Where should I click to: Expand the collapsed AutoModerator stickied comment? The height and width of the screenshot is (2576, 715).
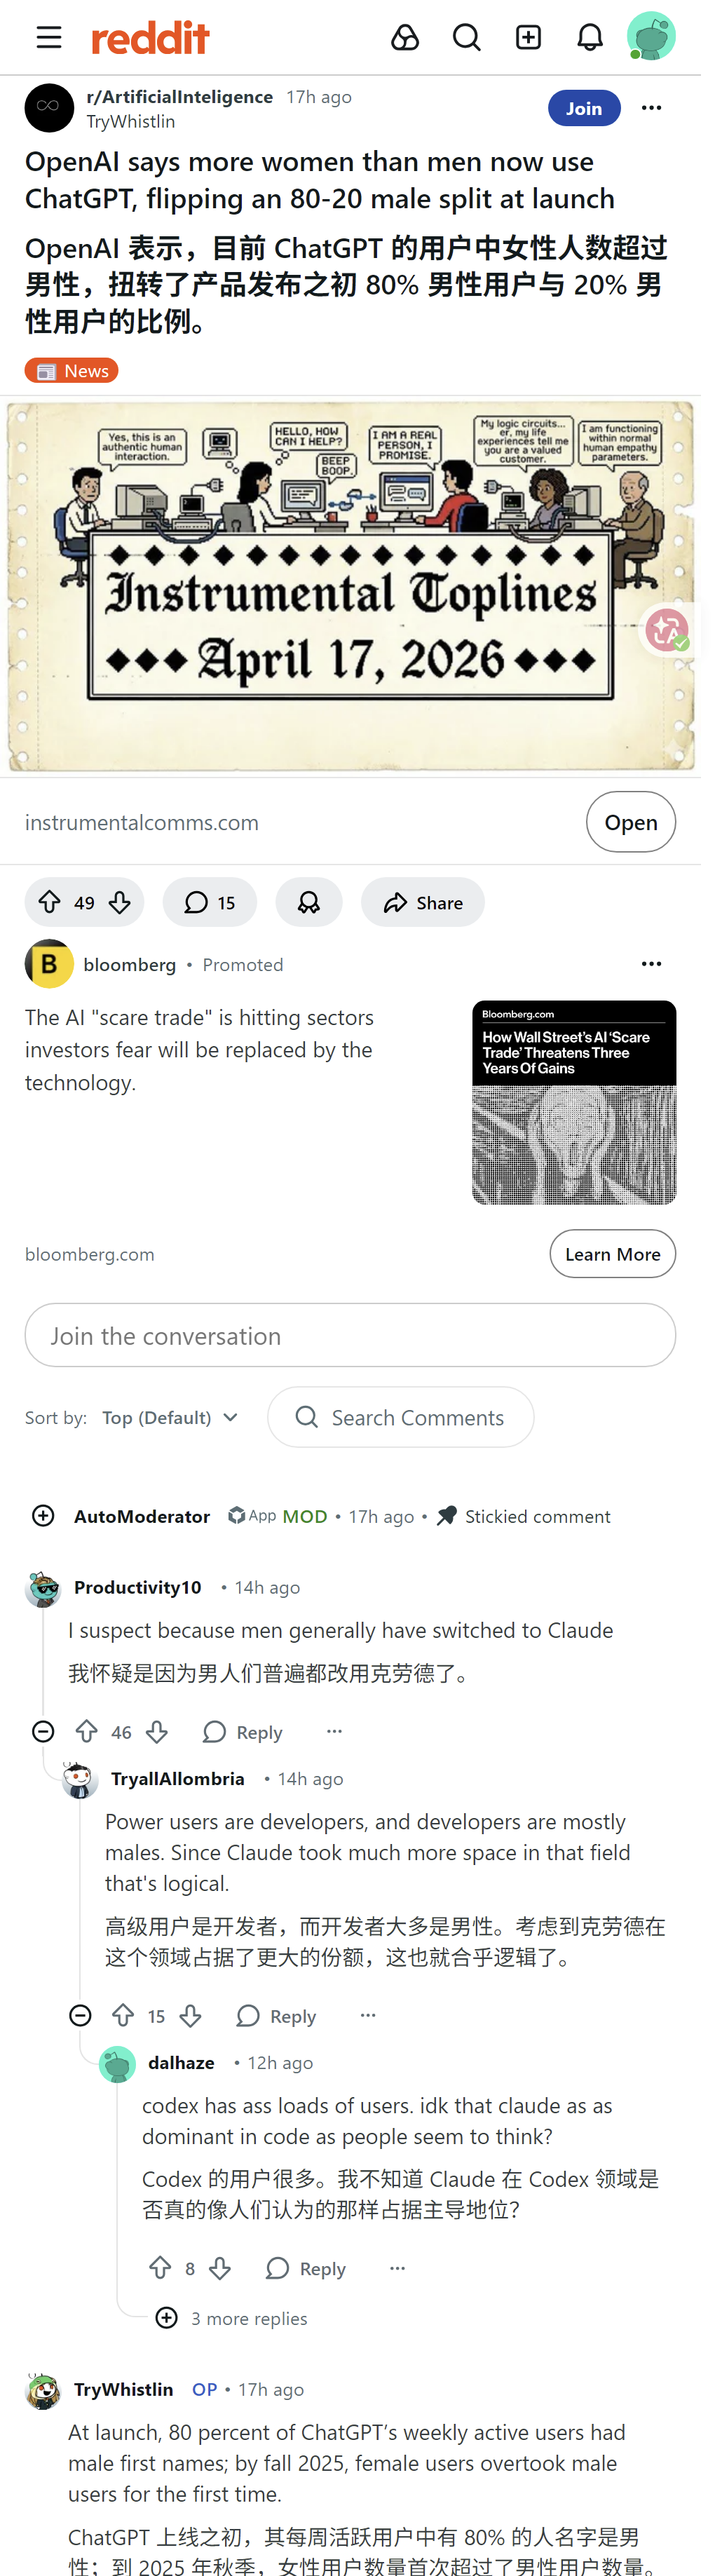tap(43, 1516)
